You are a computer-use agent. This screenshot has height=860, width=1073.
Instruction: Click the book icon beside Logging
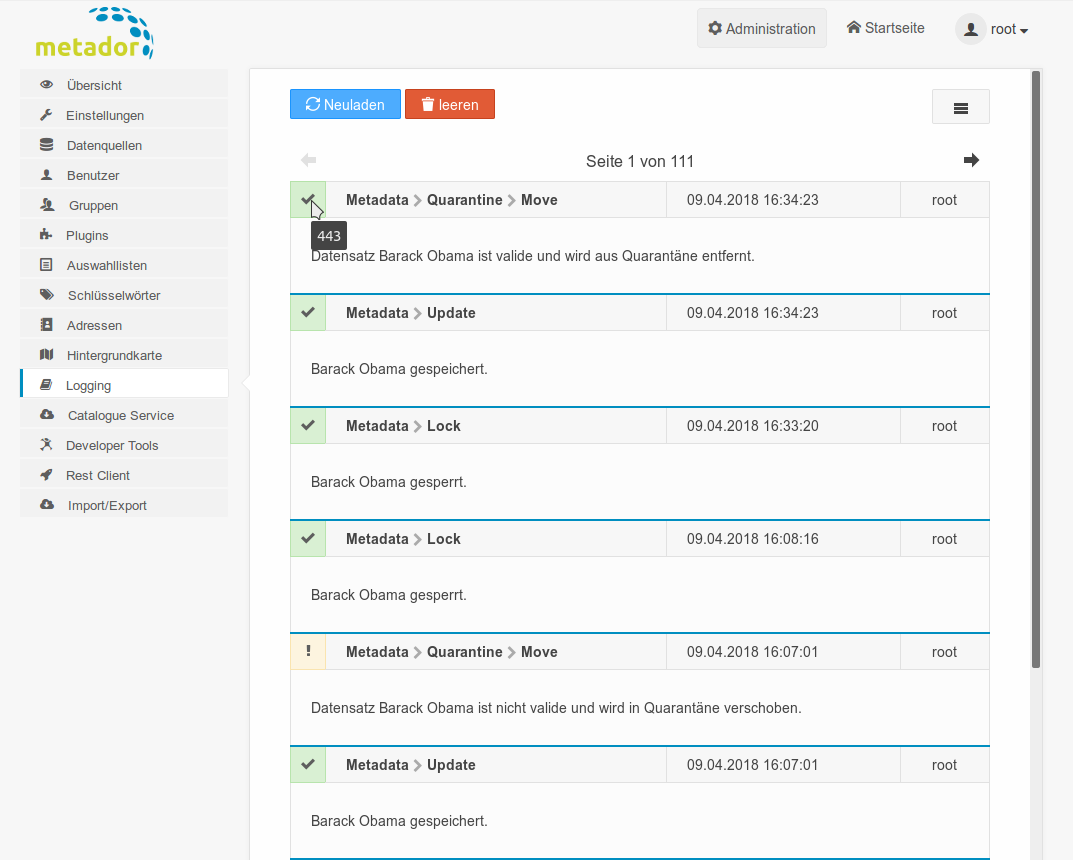(x=46, y=385)
